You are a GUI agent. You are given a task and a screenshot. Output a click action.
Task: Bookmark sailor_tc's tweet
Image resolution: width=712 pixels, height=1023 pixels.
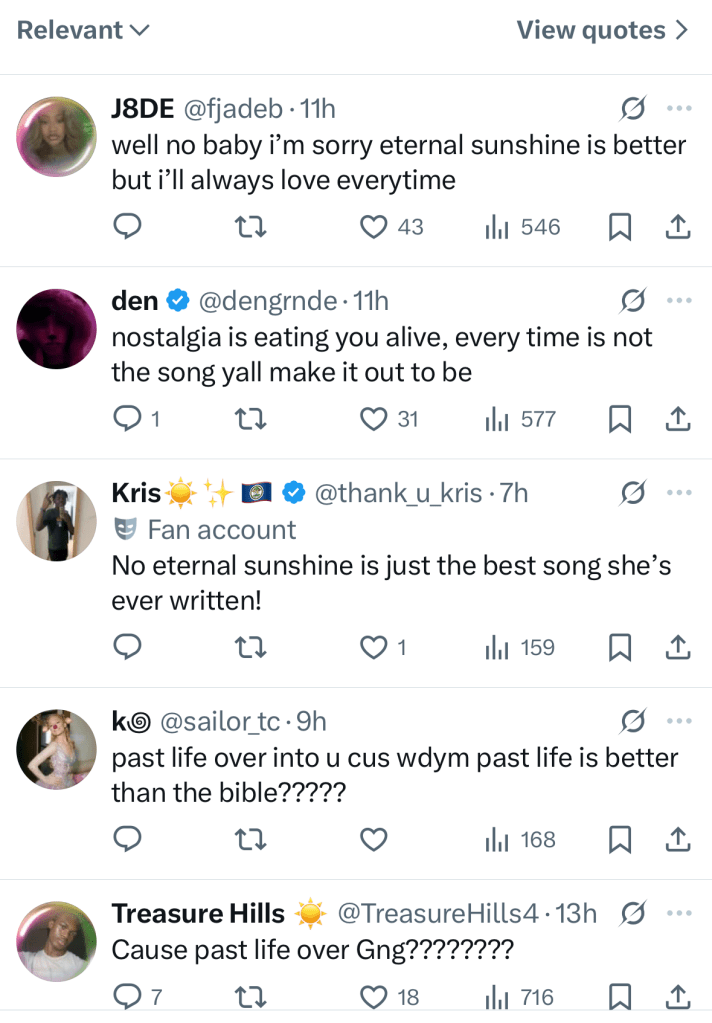pyautogui.click(x=620, y=840)
